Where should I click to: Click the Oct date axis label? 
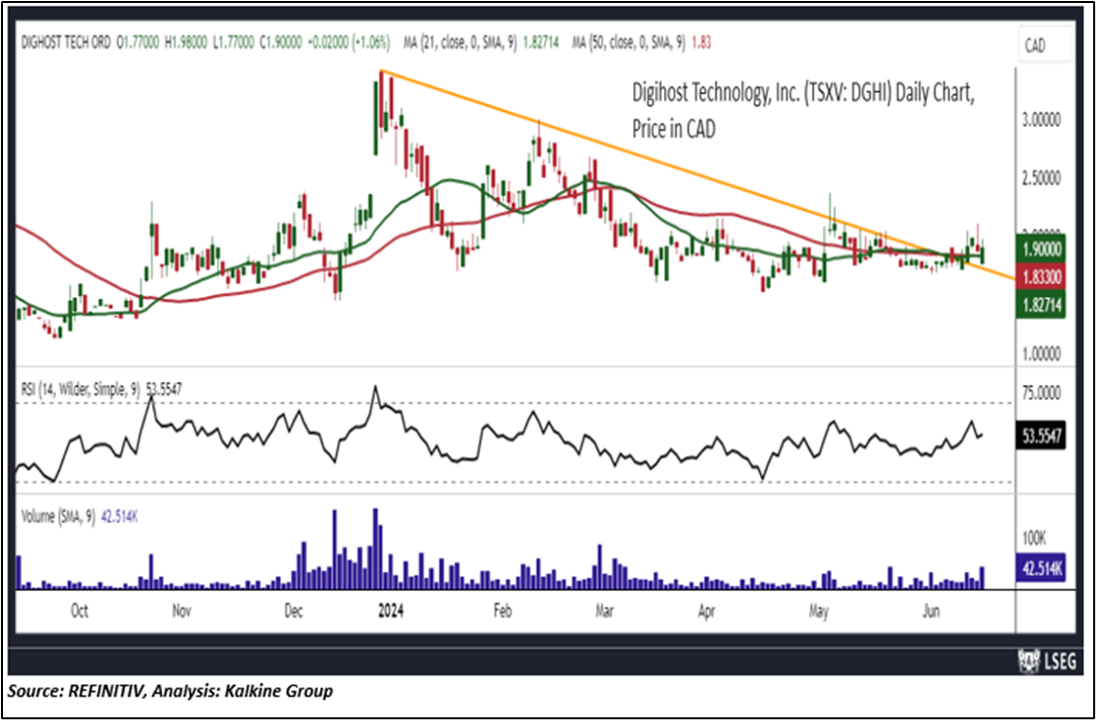click(x=80, y=611)
